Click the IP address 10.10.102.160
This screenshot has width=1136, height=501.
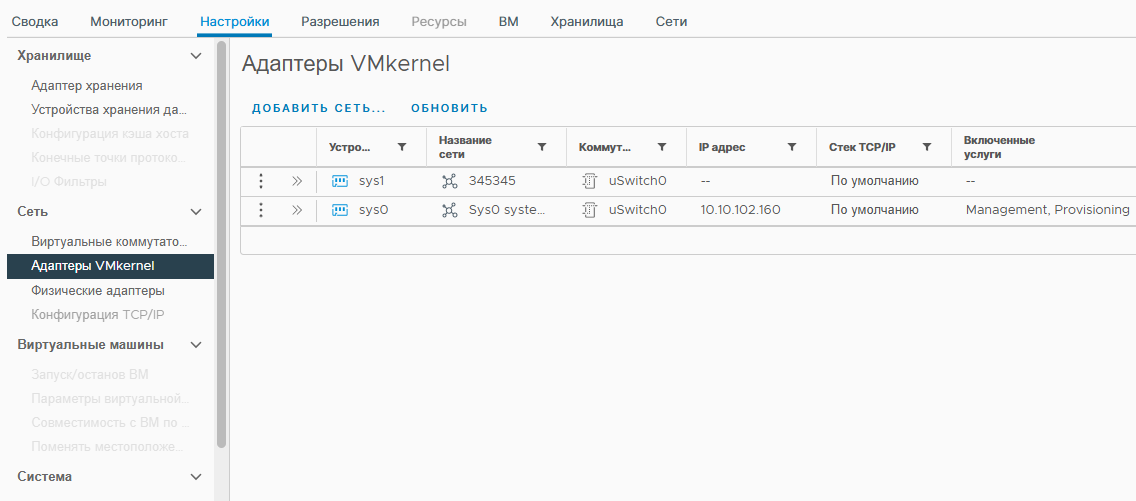coord(740,210)
